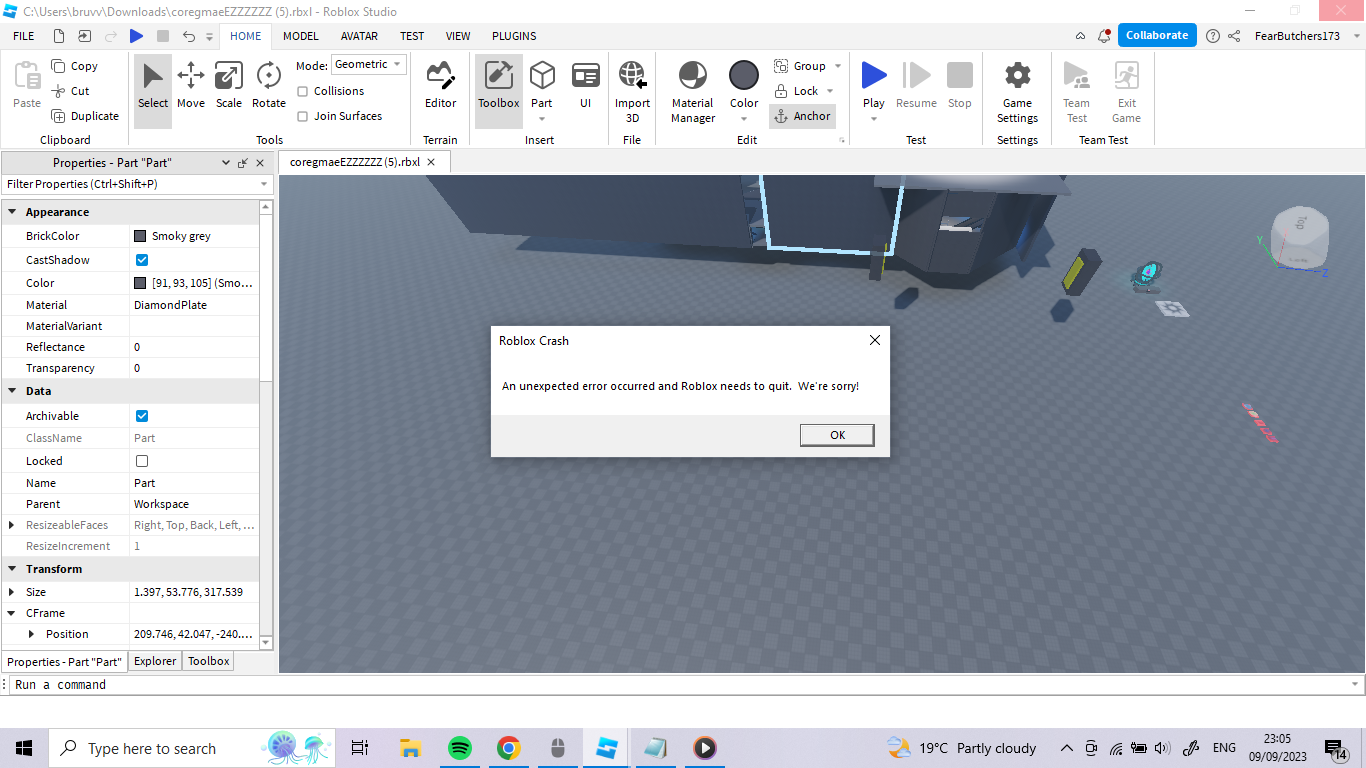The height and width of the screenshot is (768, 1366).
Task: Open the FILE menu
Action: (x=23, y=36)
